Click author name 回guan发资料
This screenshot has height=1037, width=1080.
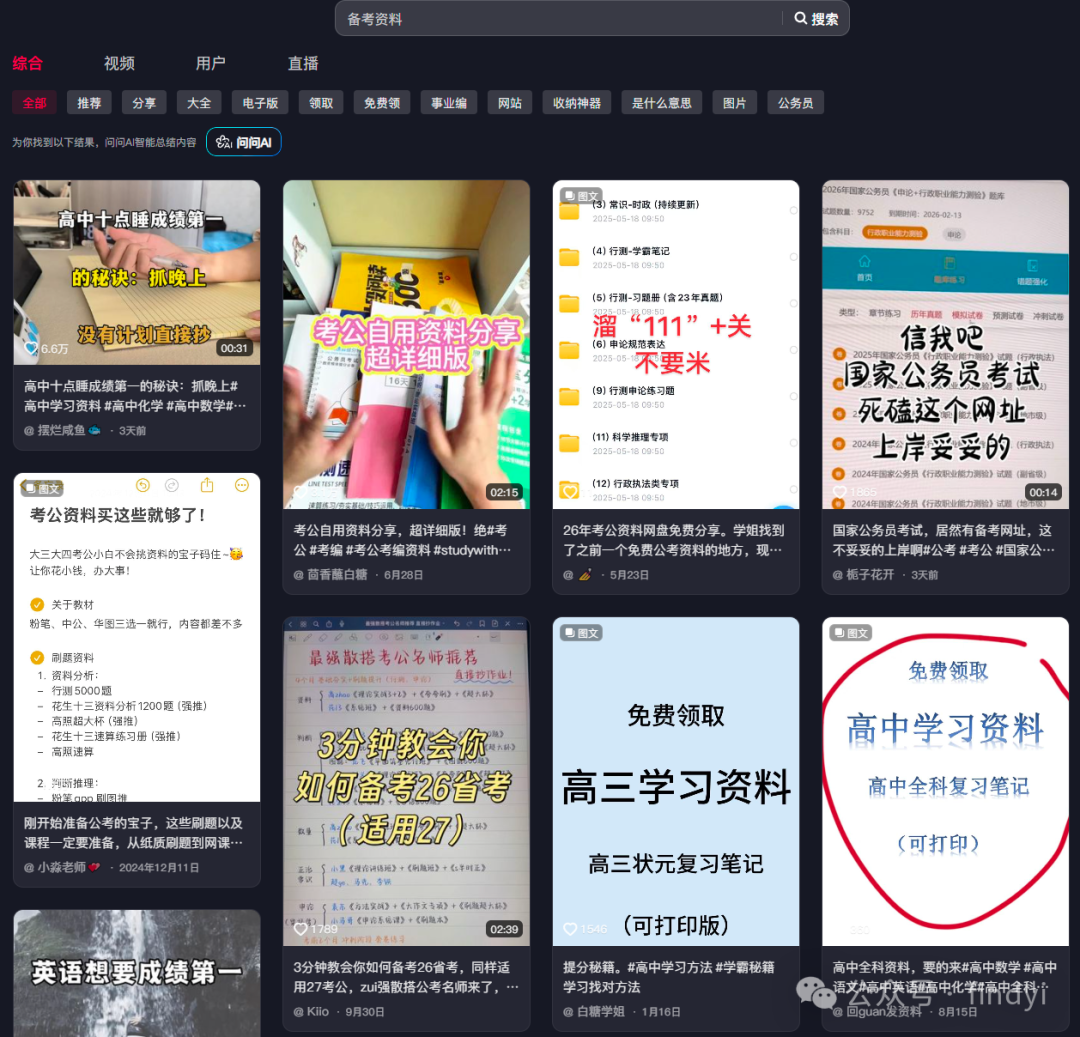point(884,1012)
